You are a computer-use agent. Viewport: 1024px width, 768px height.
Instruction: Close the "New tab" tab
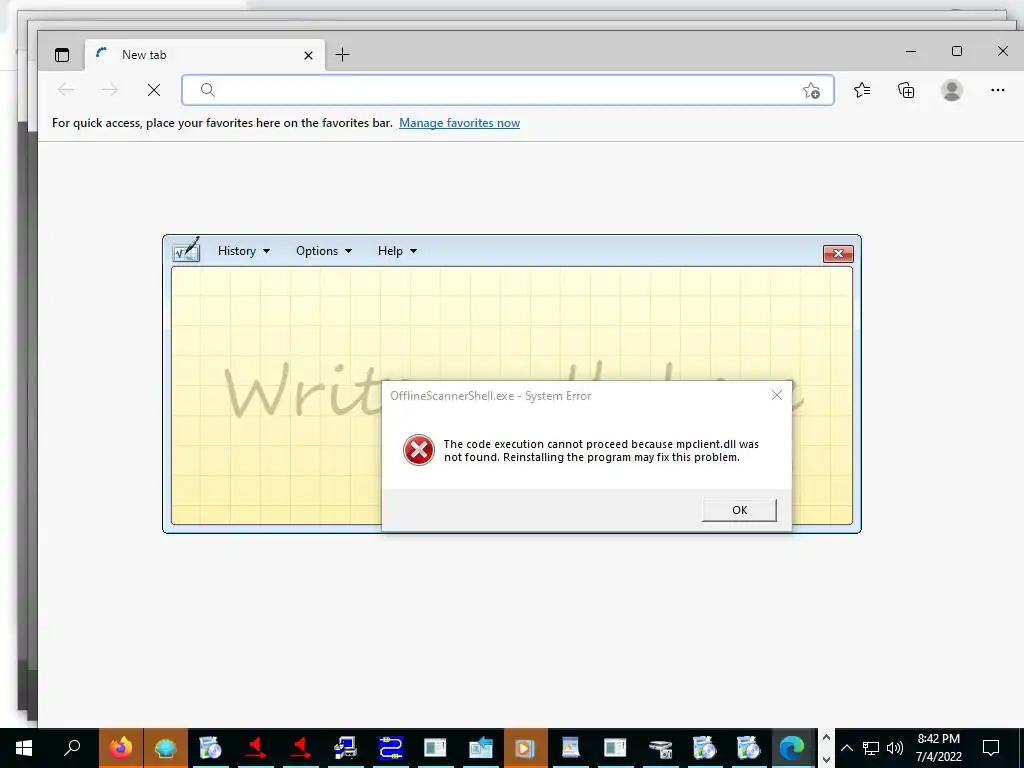coord(308,56)
